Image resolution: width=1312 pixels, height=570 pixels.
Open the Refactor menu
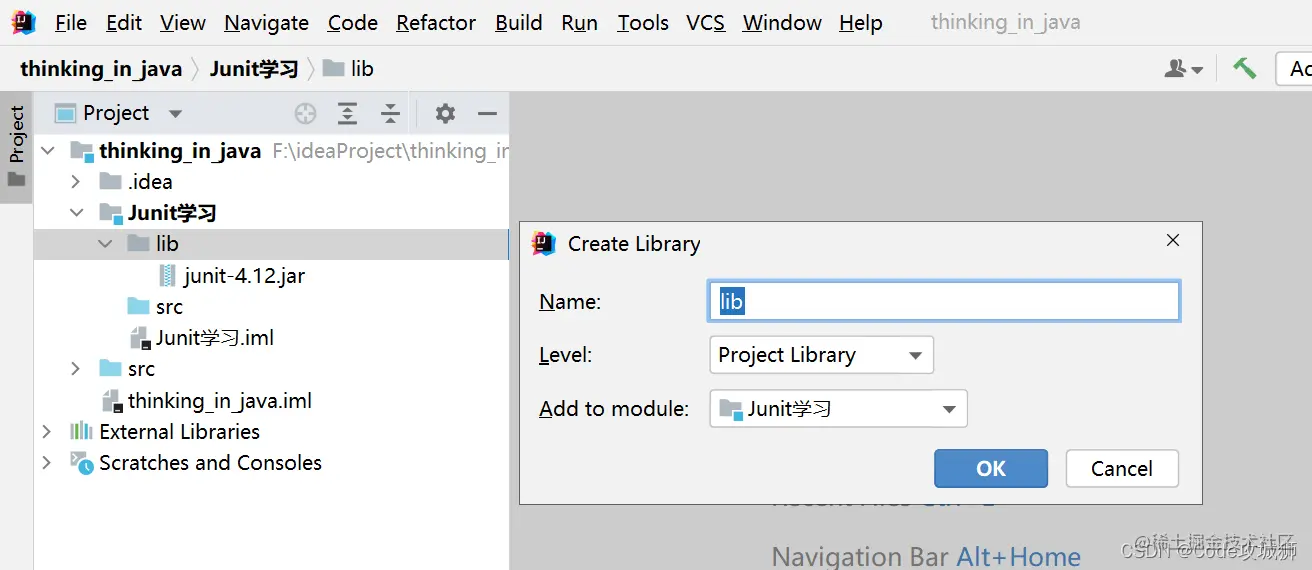pos(436,22)
